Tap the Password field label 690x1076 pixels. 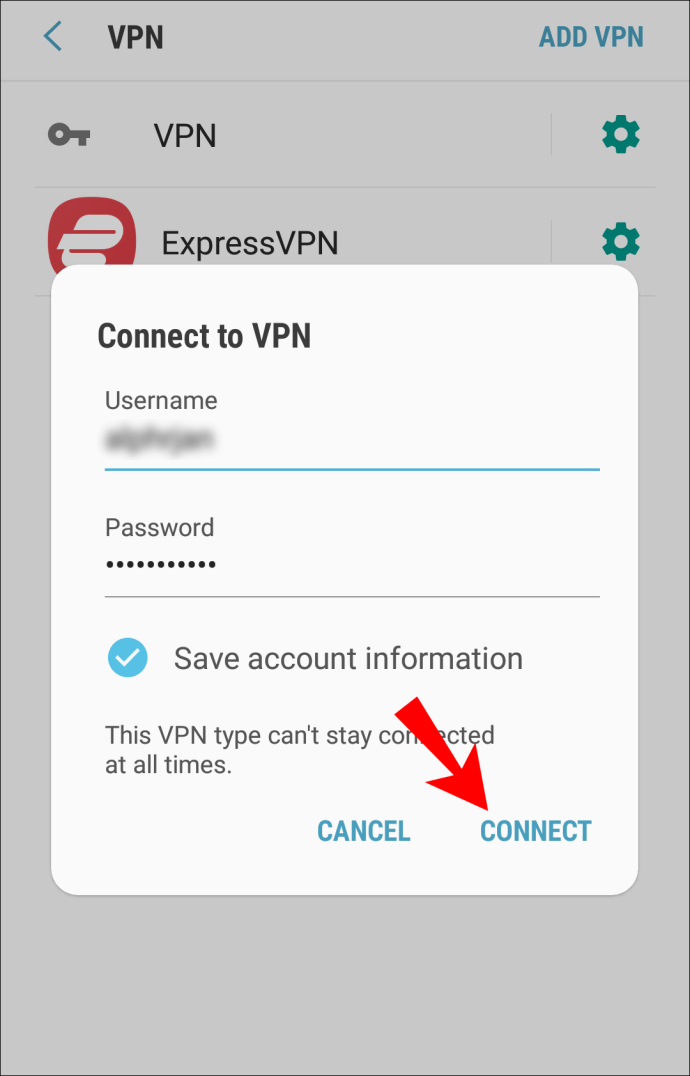[160, 527]
